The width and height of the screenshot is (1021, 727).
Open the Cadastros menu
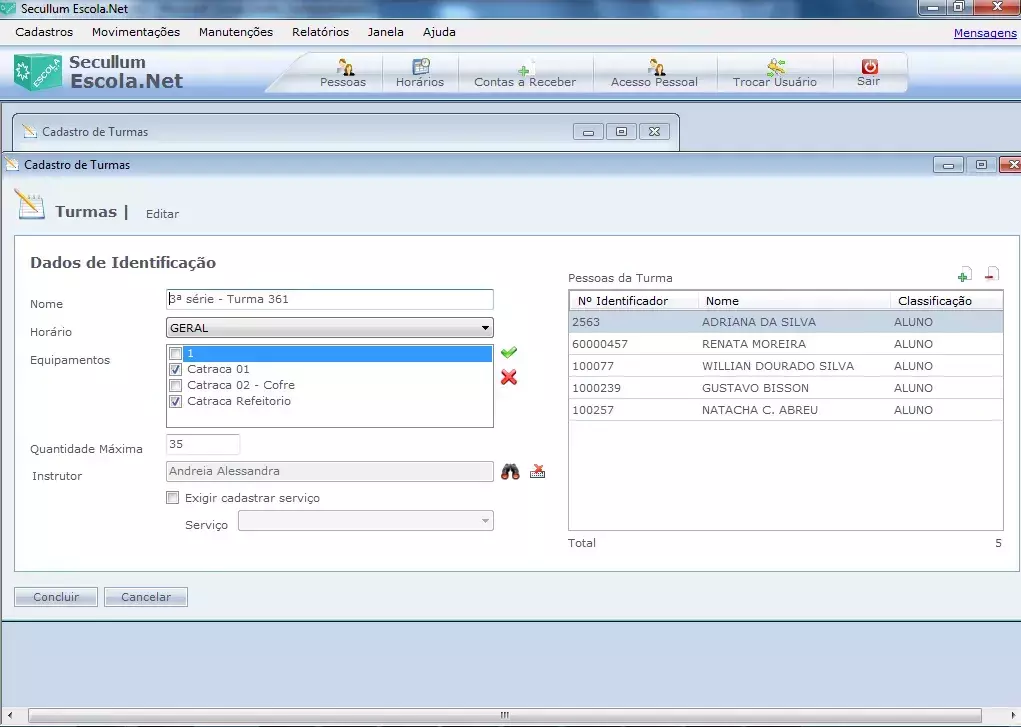click(x=44, y=32)
